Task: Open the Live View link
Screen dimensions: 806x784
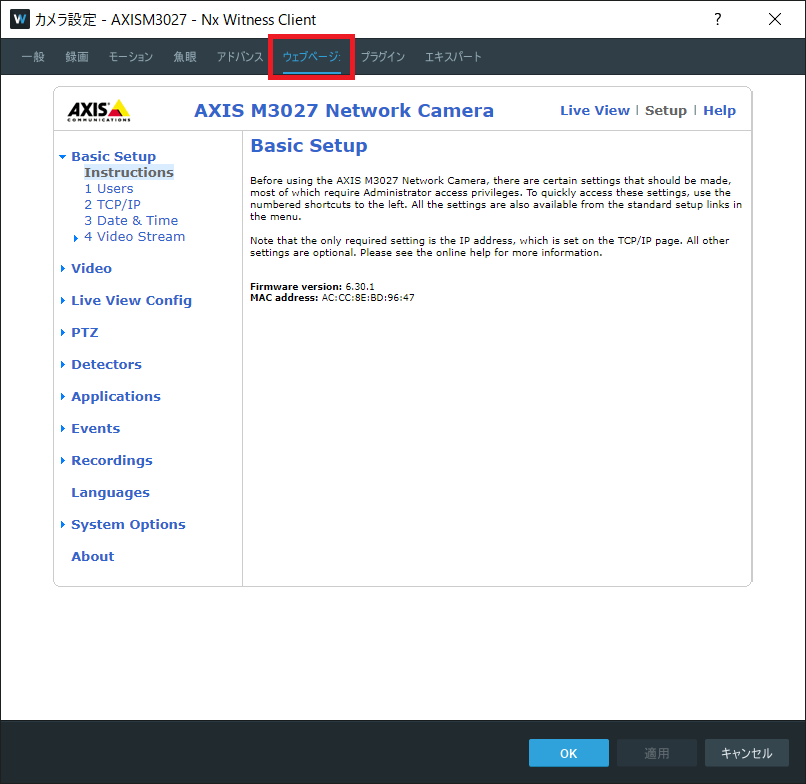Action: (x=595, y=111)
